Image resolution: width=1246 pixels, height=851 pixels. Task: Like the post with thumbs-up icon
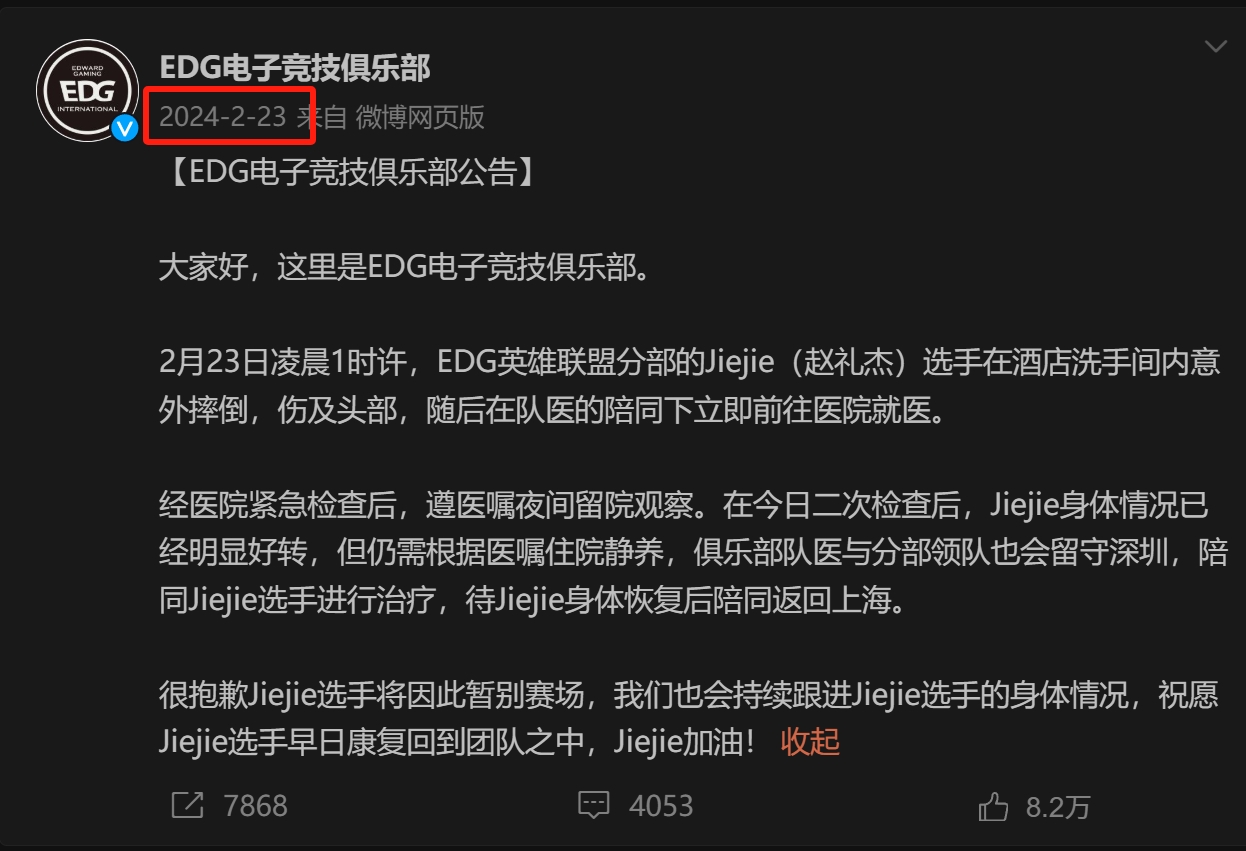tap(993, 805)
